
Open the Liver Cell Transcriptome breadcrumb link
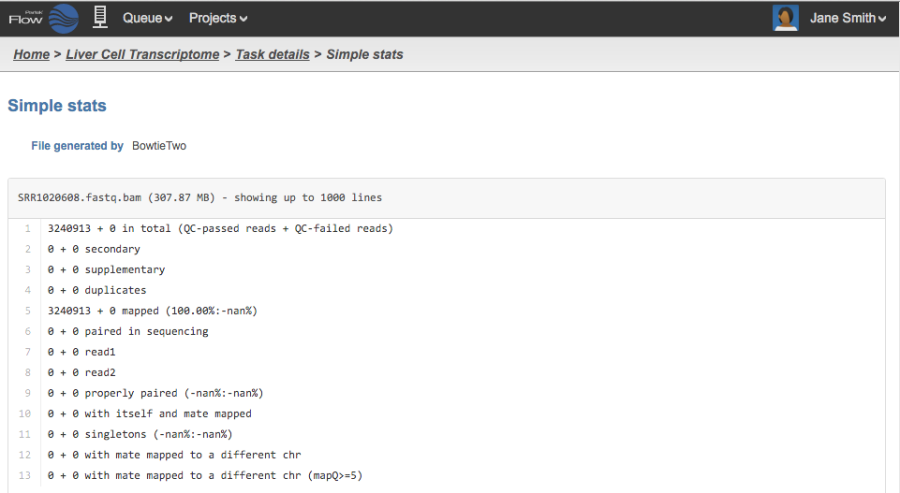point(142,54)
